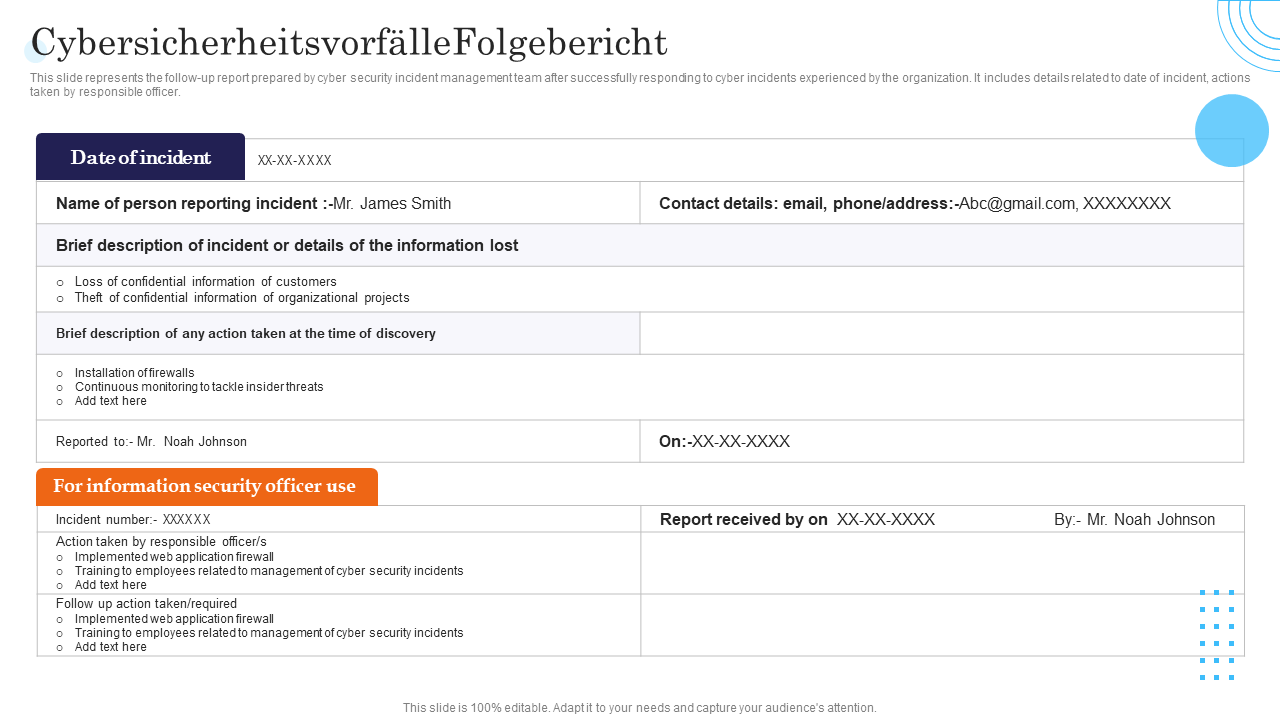Viewport: 1280px width, 720px height.
Task: Select "Add text here" below Continuous monitoring bullet
Action: 111,401
